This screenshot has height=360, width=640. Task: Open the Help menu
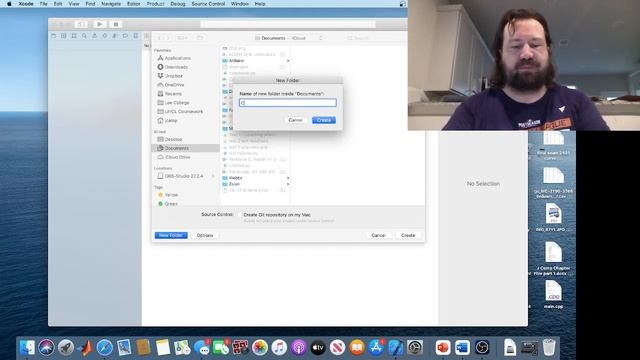tap(260, 4)
